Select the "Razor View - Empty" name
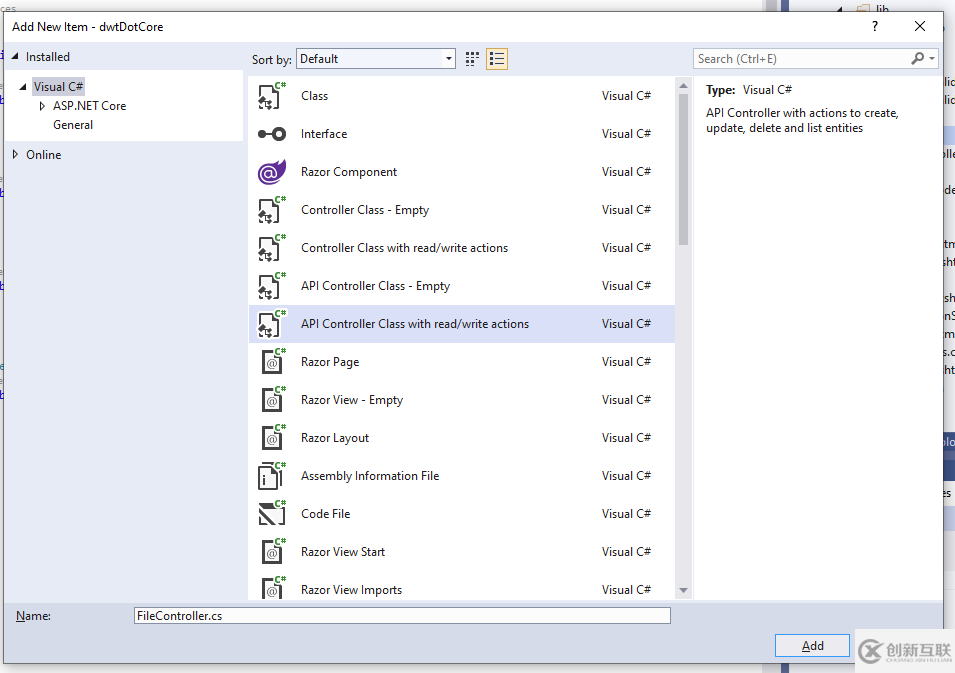Viewport: 955px width, 673px height. coord(352,400)
